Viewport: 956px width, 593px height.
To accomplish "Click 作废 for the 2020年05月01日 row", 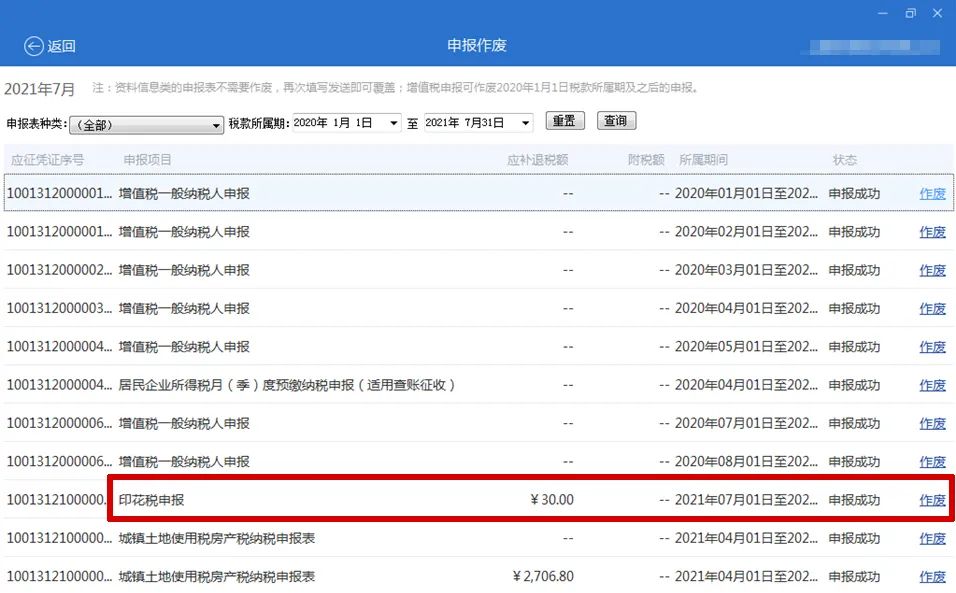I will 932,347.
